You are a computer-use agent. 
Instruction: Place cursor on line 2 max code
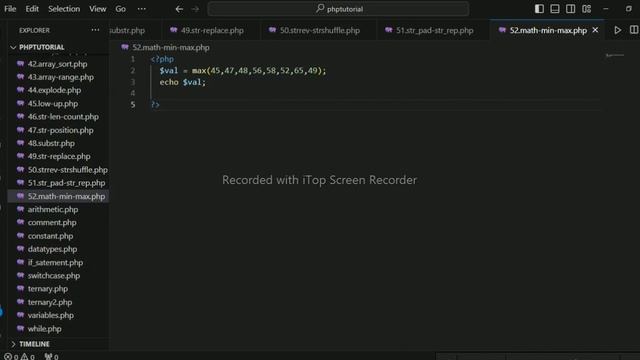(243, 71)
